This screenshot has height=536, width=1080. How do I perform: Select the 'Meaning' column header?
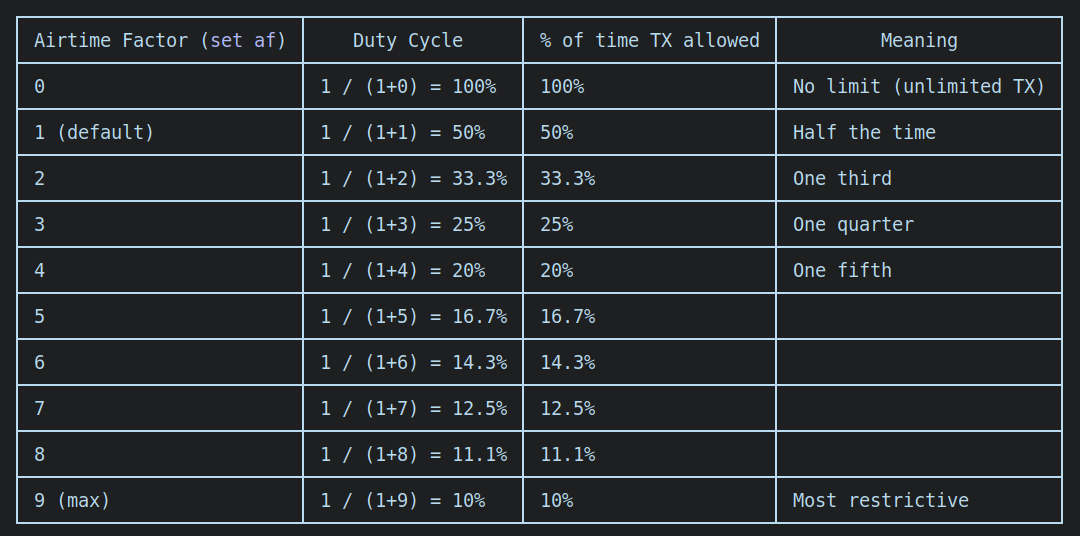pyautogui.click(x=918, y=41)
